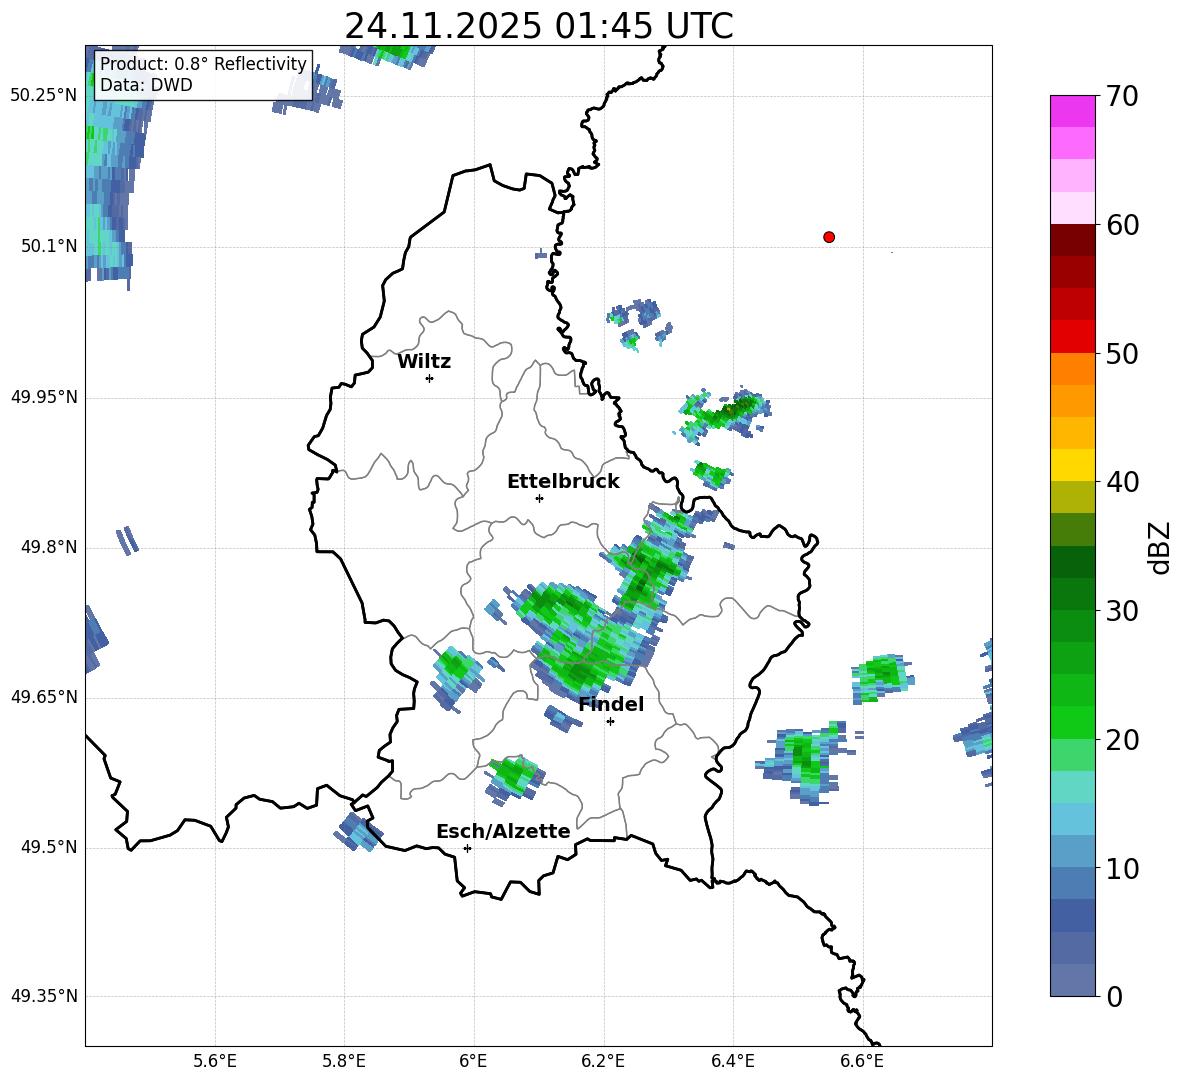Click the 5.6°E longitude label
Screen dimensions: 1184x1081
point(215,1061)
